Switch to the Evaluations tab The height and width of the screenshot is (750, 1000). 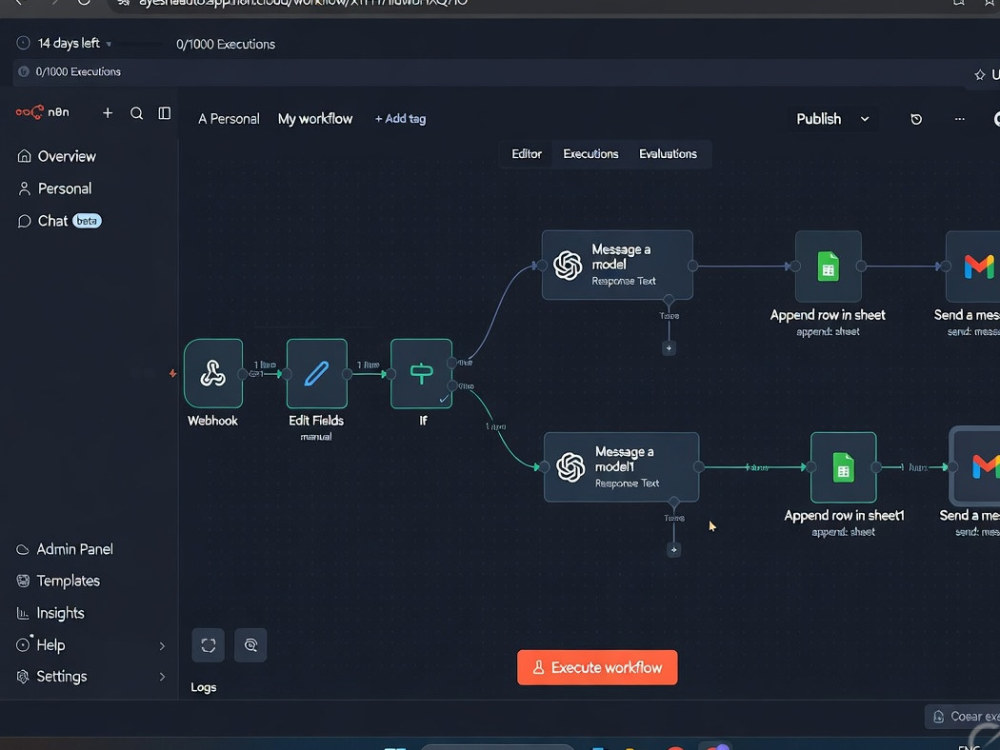point(668,154)
